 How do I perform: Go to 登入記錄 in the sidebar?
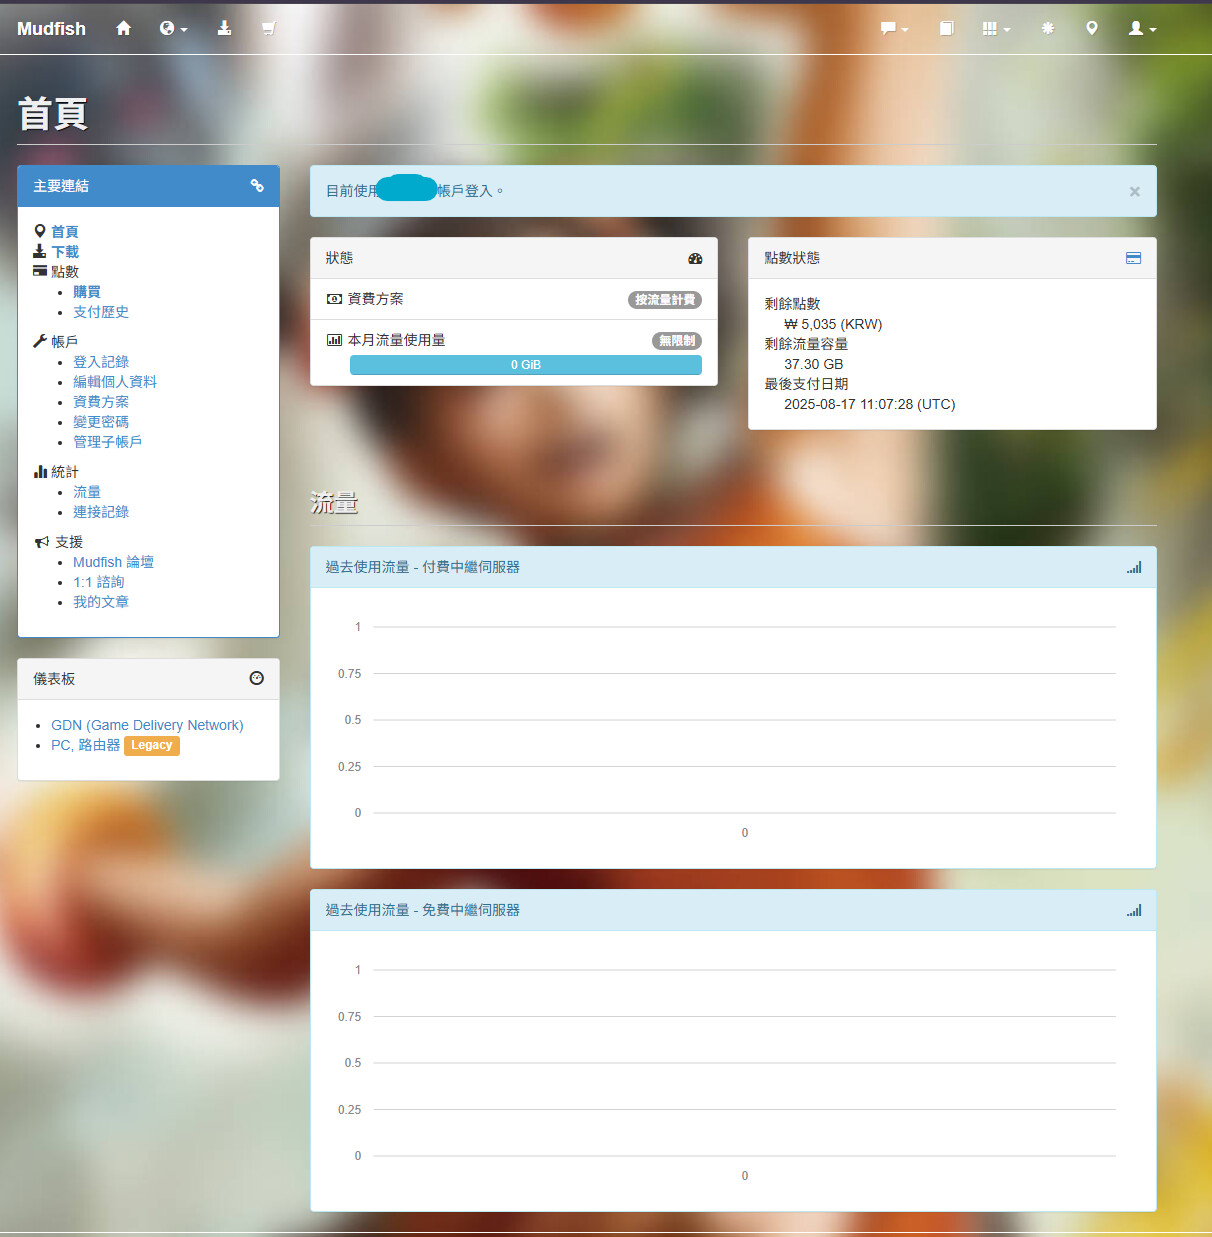(x=101, y=362)
